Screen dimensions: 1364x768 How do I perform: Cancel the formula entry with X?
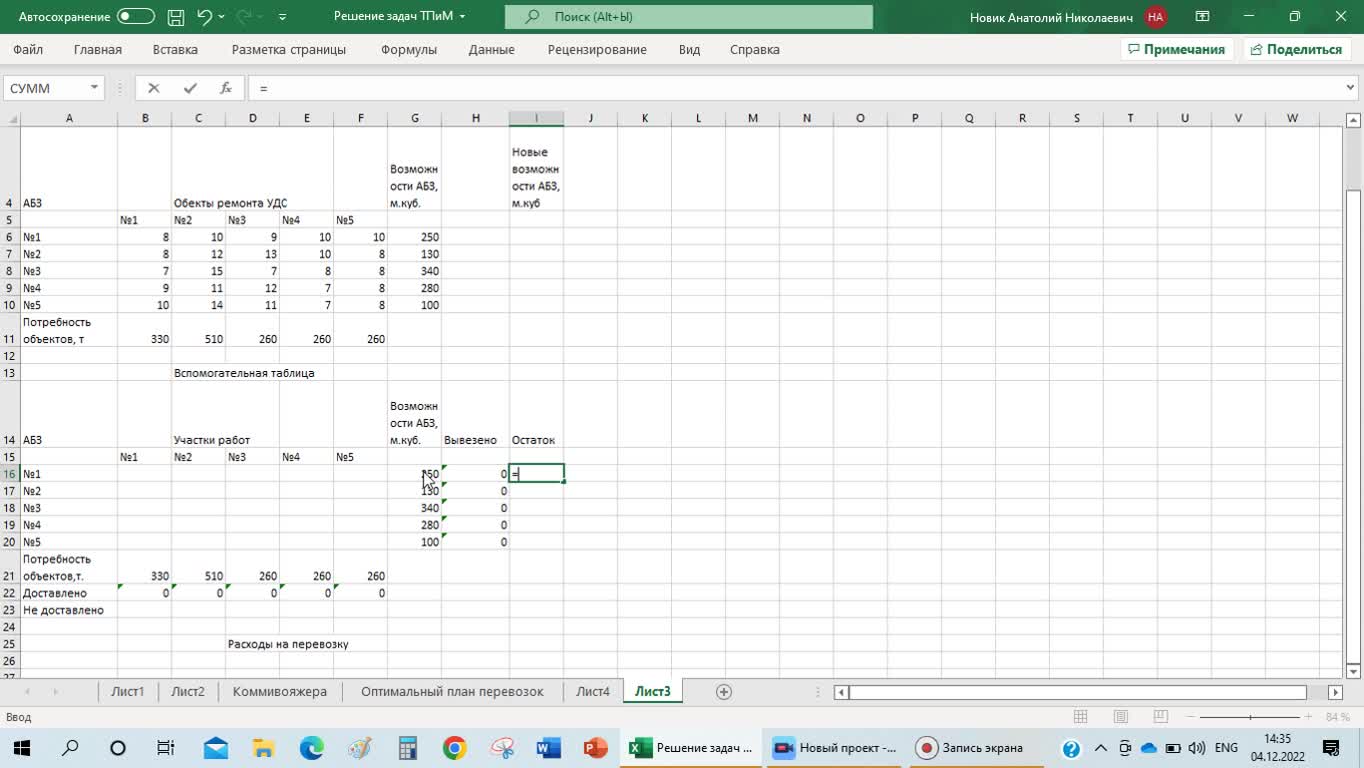153,88
